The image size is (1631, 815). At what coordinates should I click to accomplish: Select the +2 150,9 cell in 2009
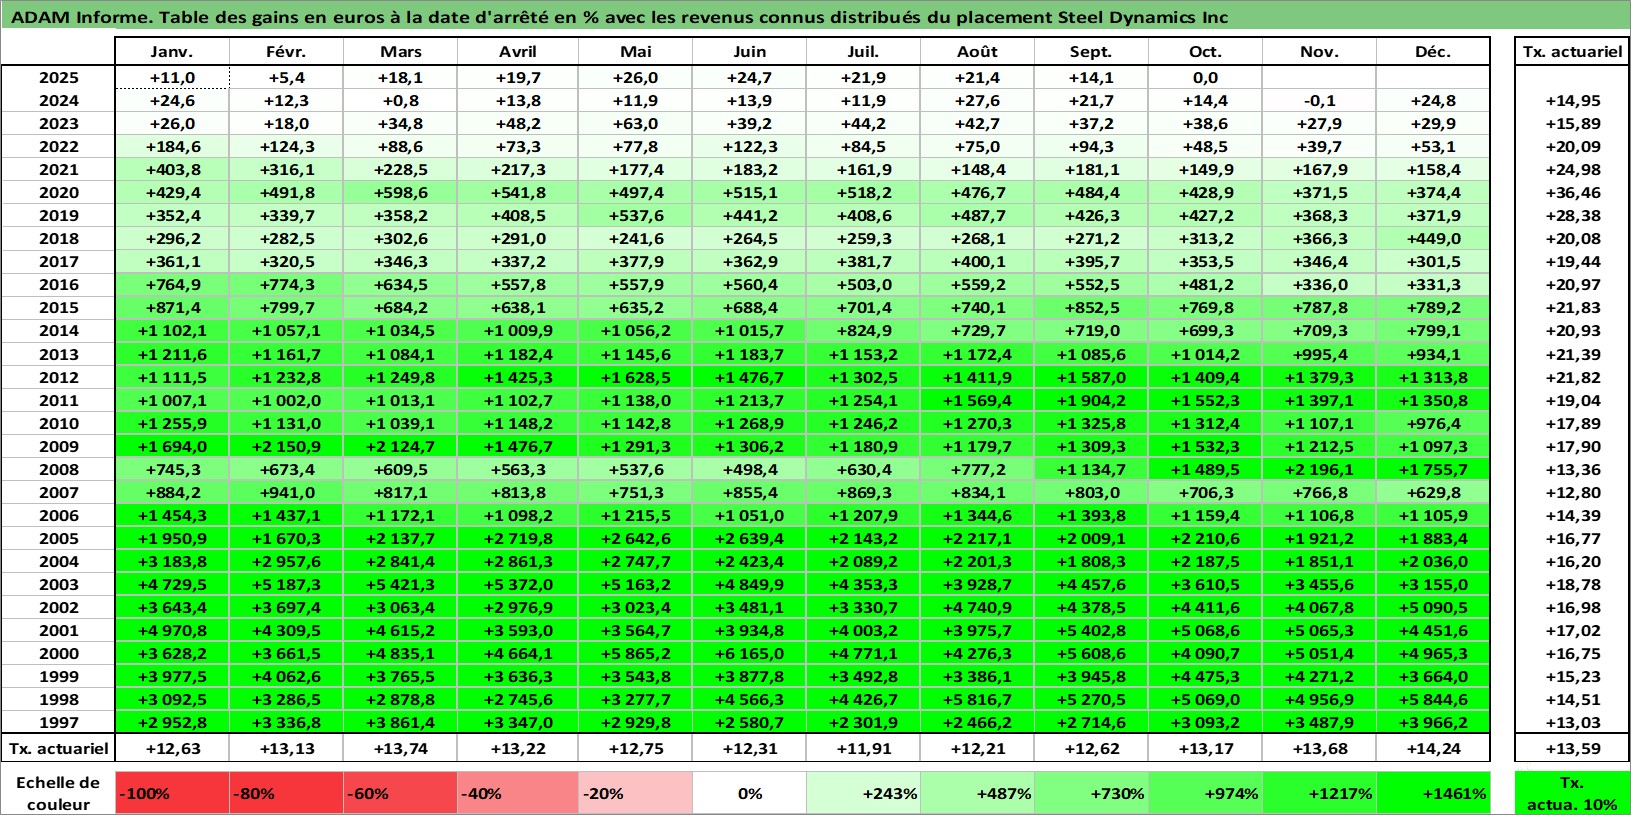(x=286, y=446)
